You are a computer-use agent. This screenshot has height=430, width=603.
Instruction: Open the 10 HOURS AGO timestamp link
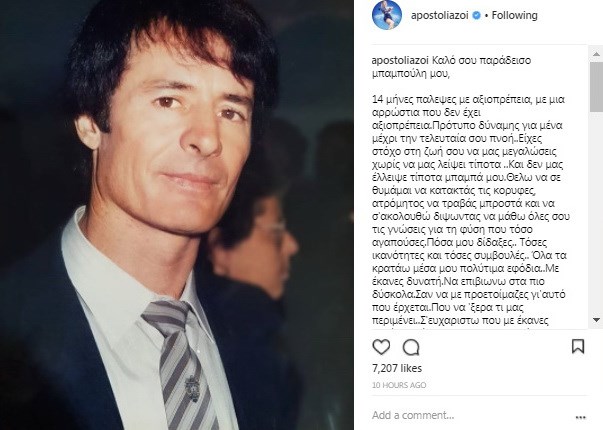coord(399,385)
